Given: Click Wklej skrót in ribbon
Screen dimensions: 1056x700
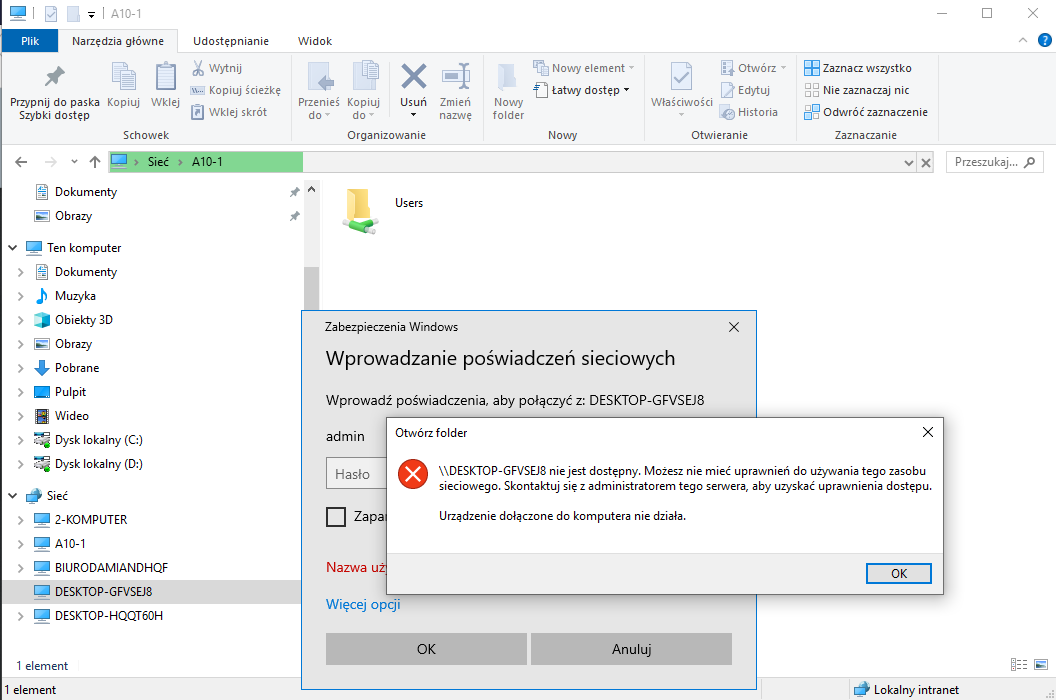Looking at the screenshot, I should click(229, 112).
